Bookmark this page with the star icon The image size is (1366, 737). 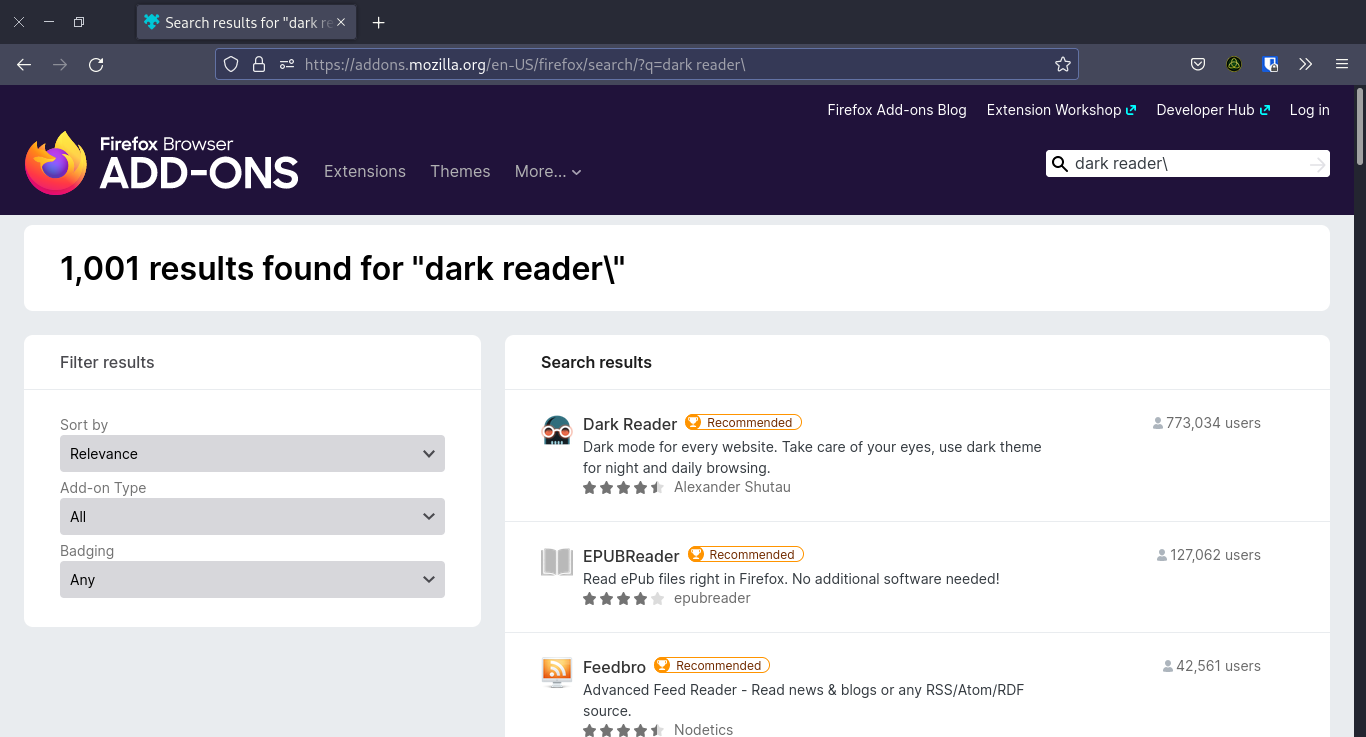(1063, 64)
